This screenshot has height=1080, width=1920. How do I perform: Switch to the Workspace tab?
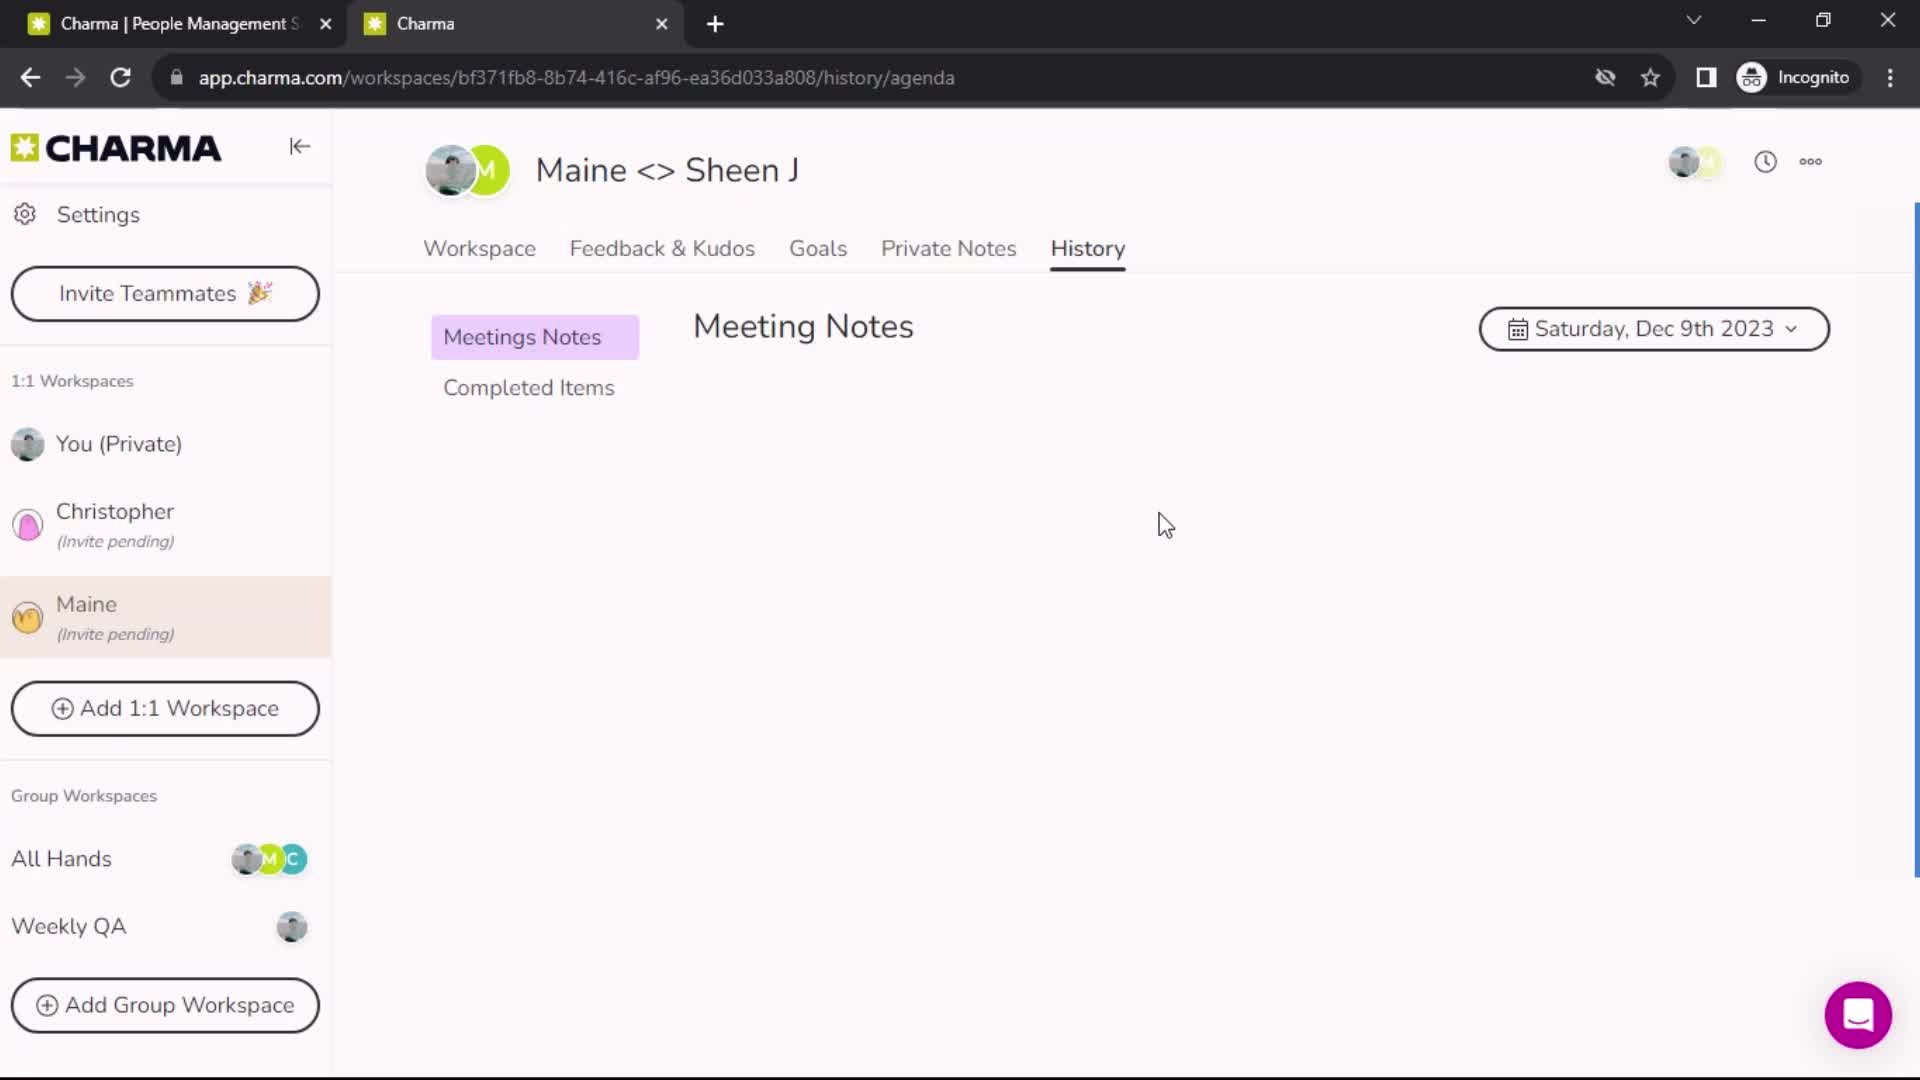[479, 249]
